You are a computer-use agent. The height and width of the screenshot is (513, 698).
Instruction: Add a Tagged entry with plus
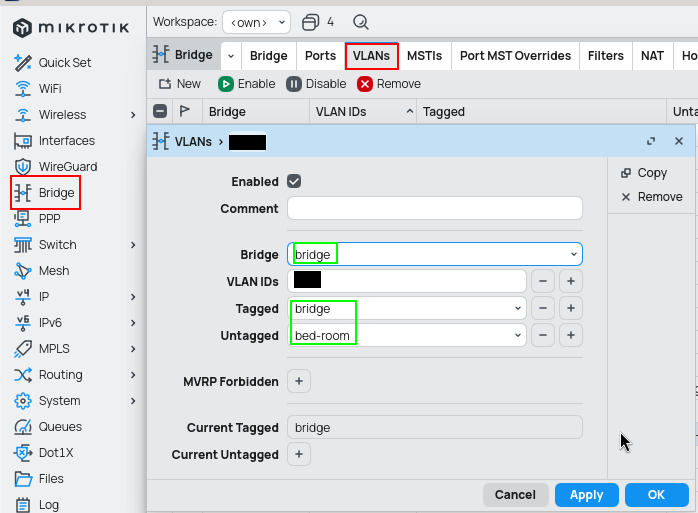click(x=571, y=308)
